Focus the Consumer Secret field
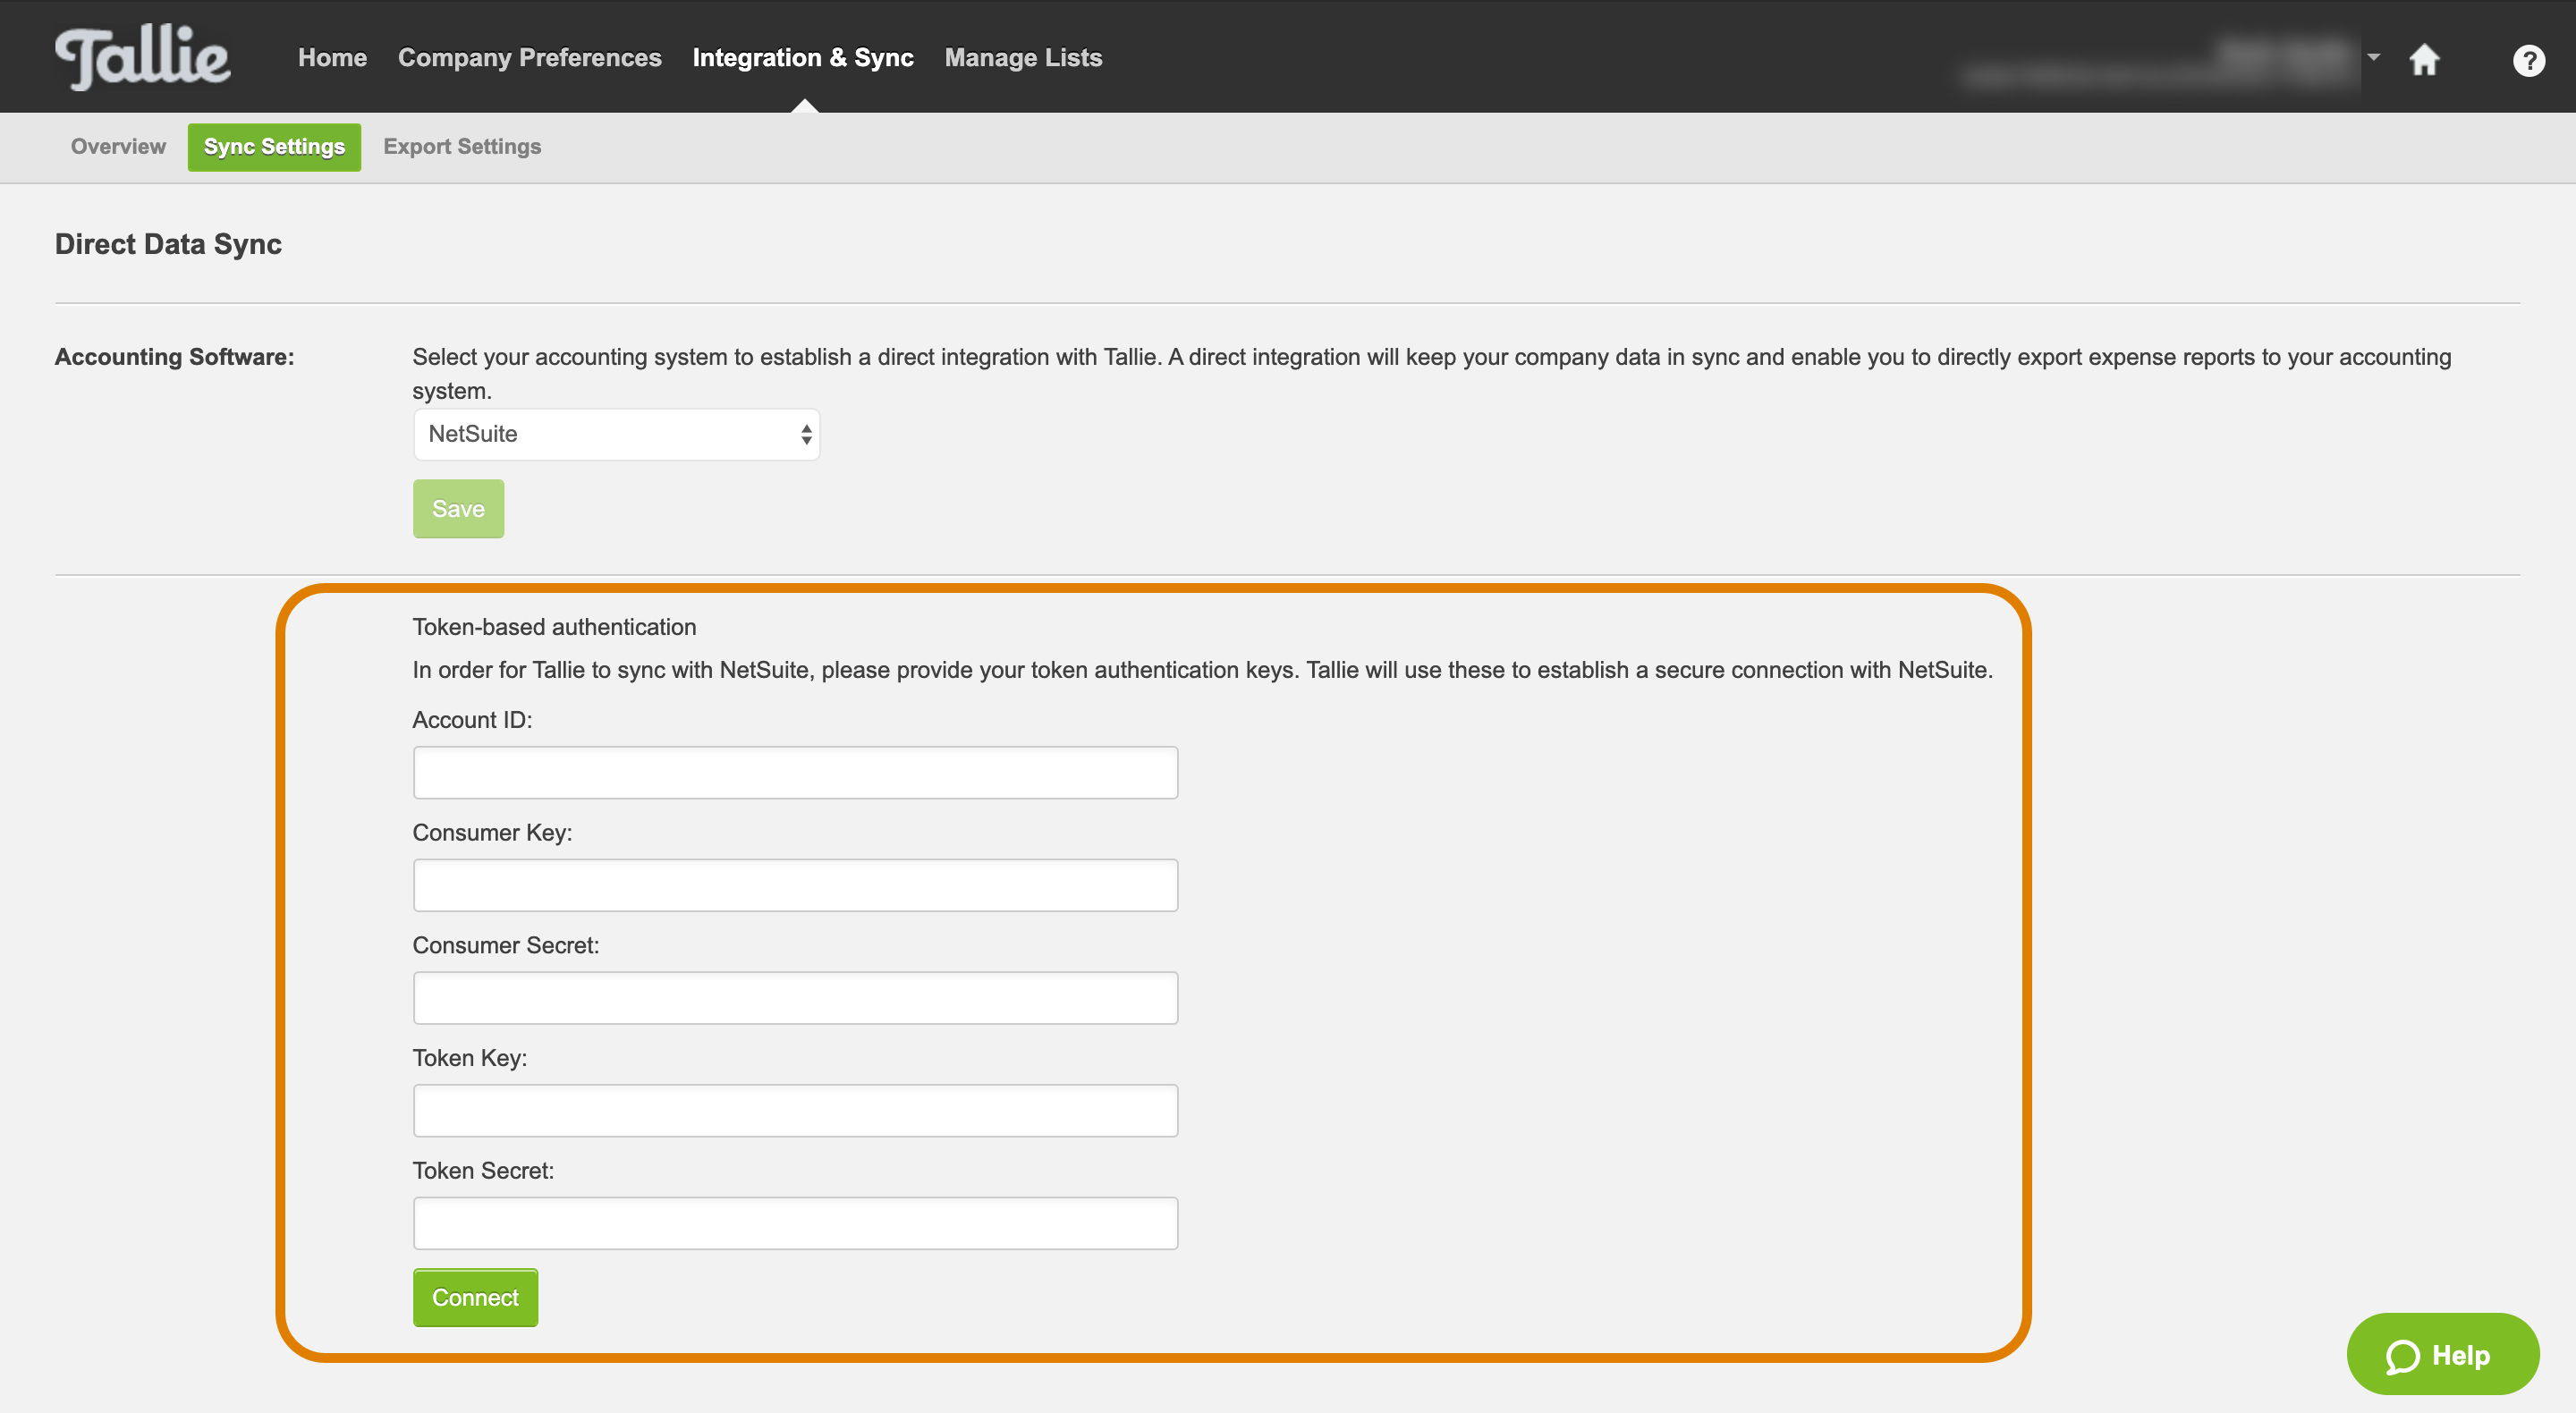 (x=795, y=998)
